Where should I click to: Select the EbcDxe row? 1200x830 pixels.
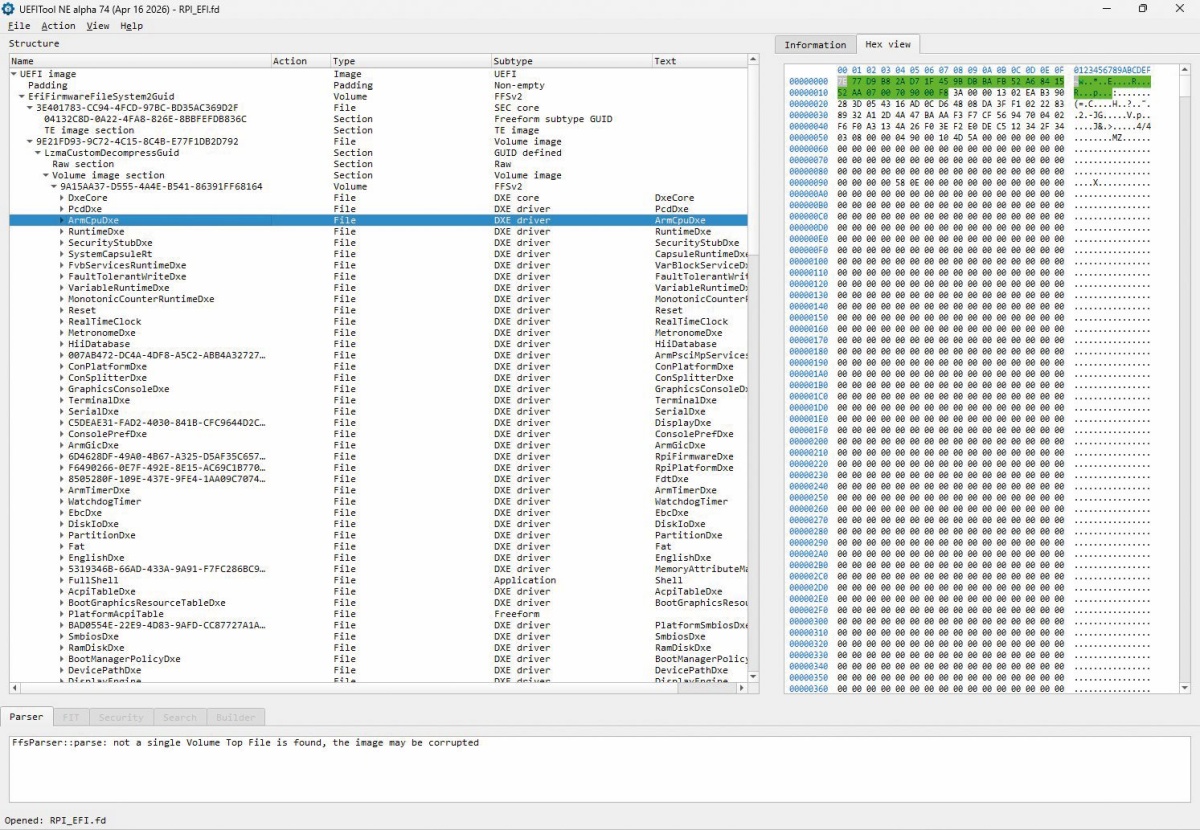tap(378, 513)
